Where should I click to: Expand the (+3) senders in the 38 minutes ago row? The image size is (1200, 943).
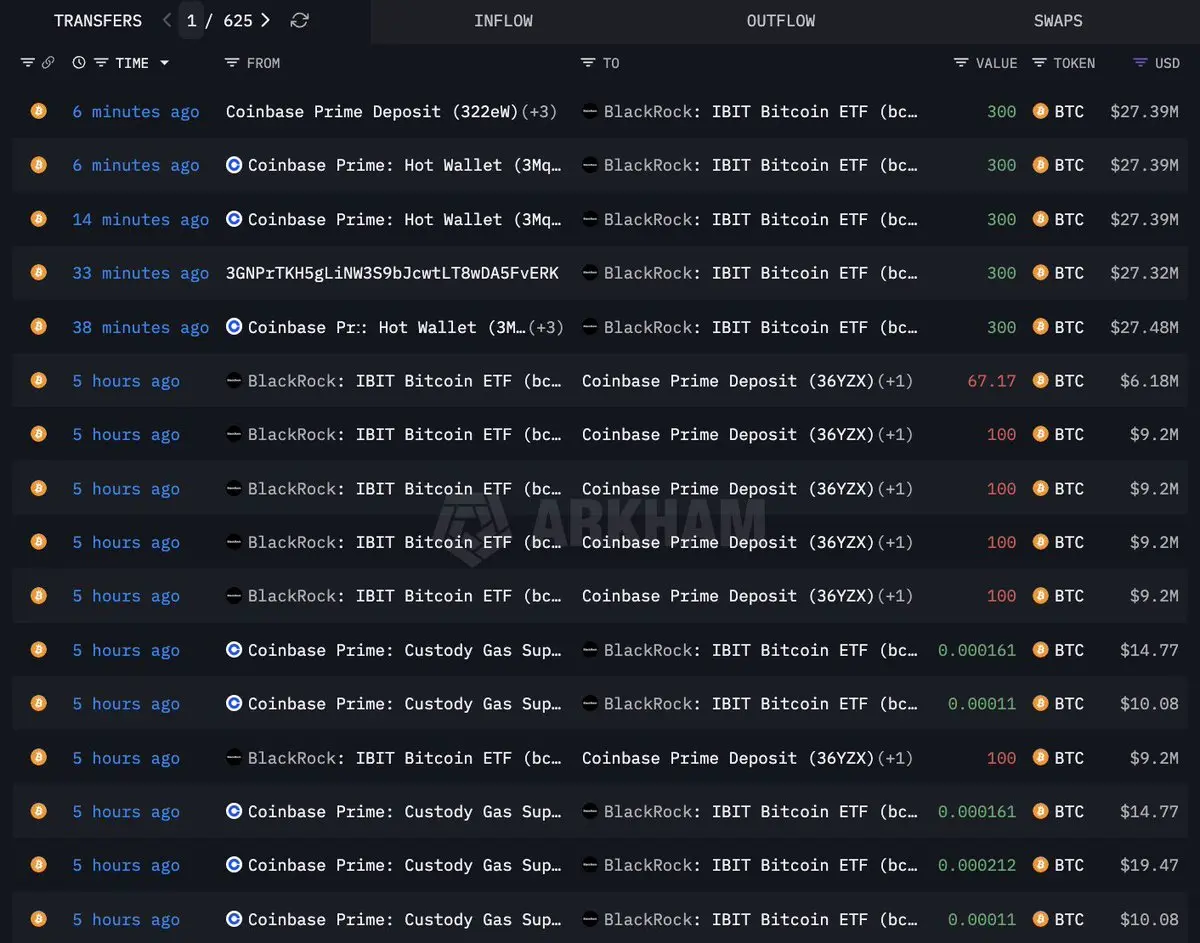[x=545, y=327]
